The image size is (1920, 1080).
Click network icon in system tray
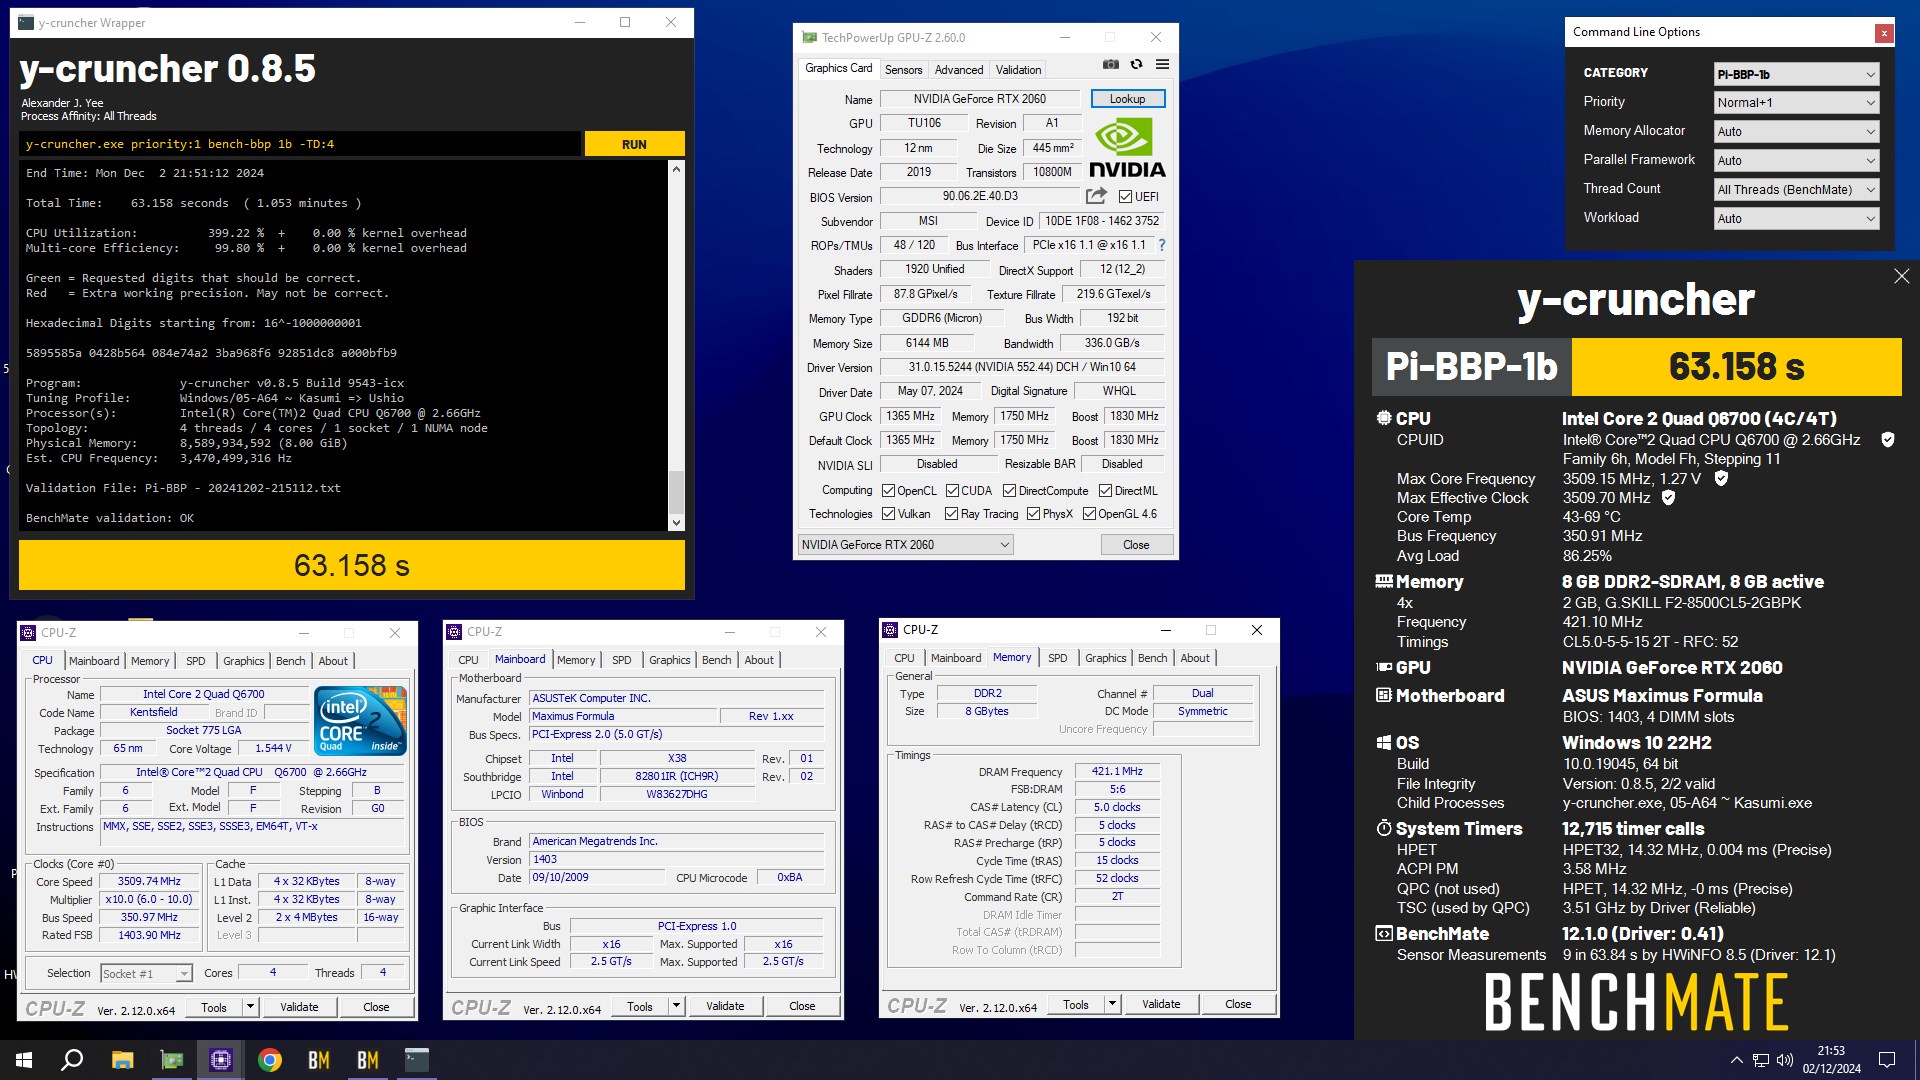1761,1060
